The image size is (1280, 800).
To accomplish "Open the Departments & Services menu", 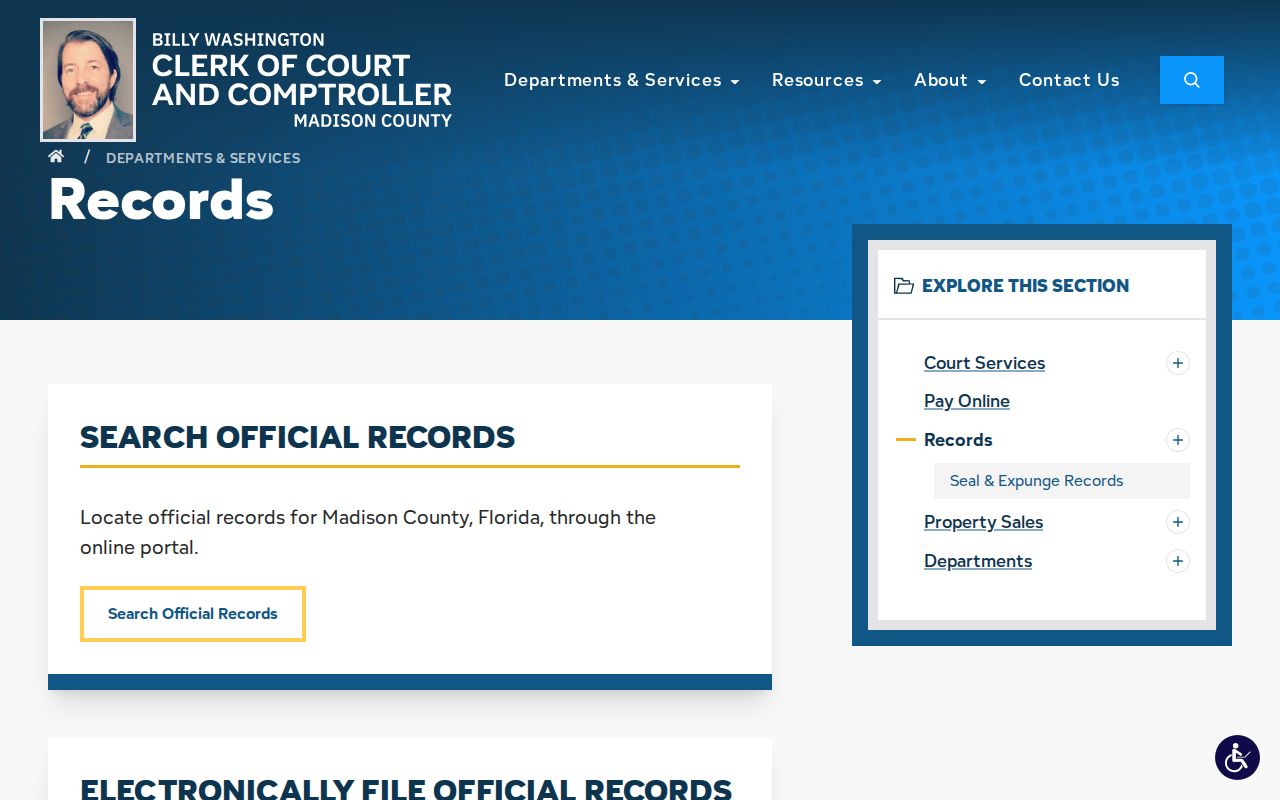I will [x=621, y=80].
